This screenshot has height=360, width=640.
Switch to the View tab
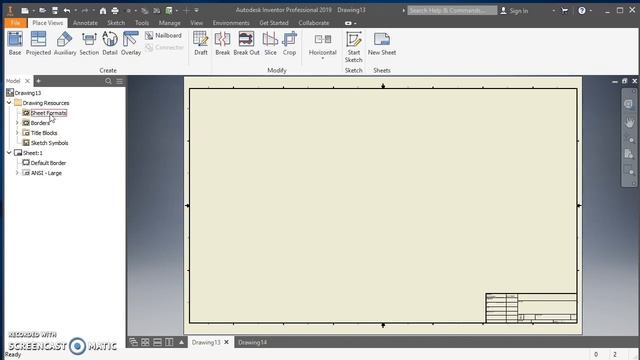click(196, 23)
